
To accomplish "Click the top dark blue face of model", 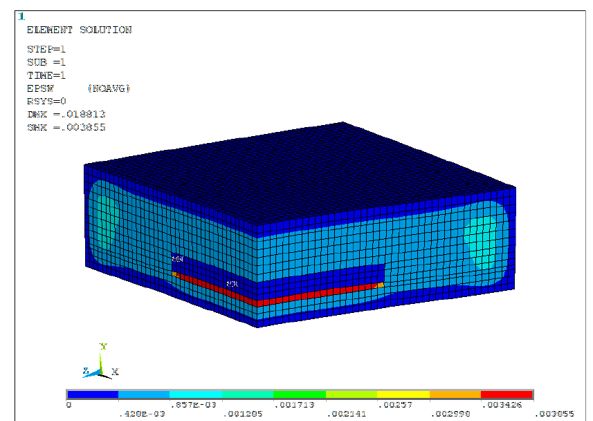I will (x=299, y=174).
